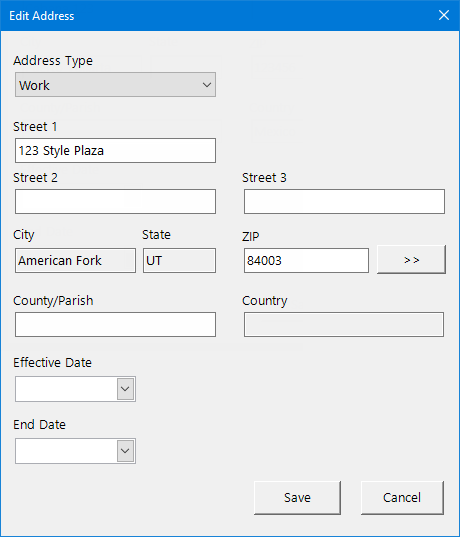The width and height of the screenshot is (460, 537).
Task: Click into the County/Parish field
Action: coord(115,324)
